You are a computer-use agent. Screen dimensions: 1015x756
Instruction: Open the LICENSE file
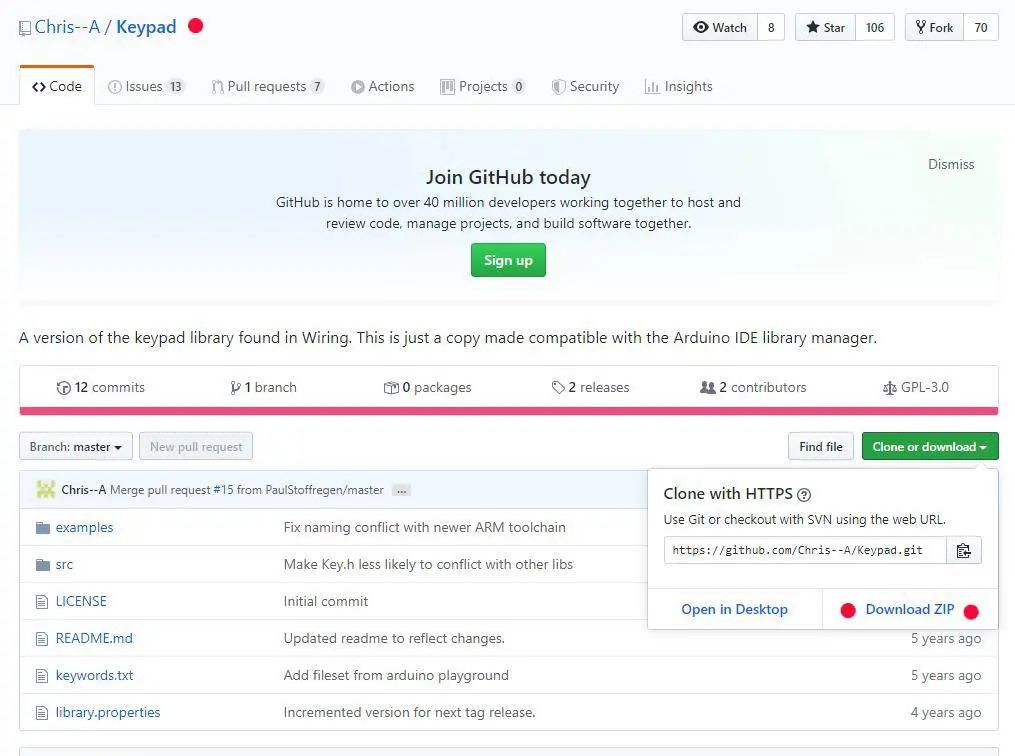click(x=81, y=601)
